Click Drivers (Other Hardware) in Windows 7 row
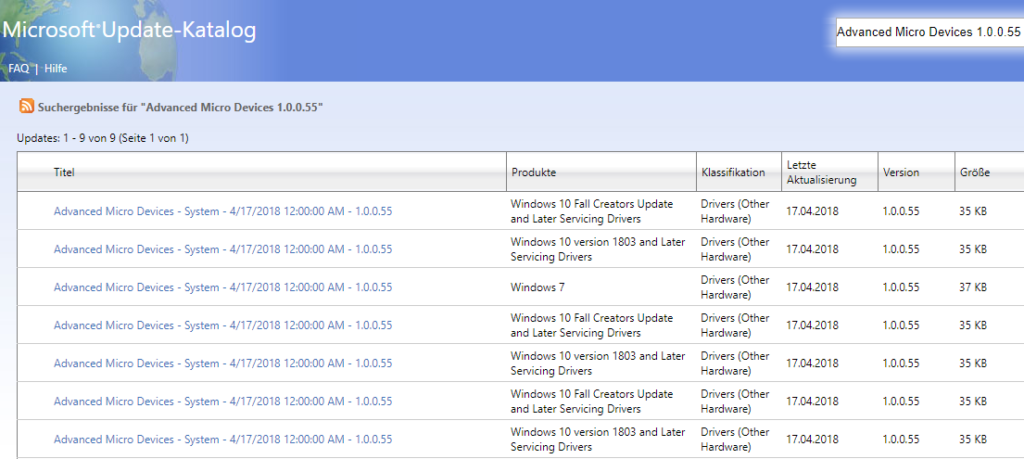Screen dimensions: 1024x459 pyautogui.click(x=735, y=287)
